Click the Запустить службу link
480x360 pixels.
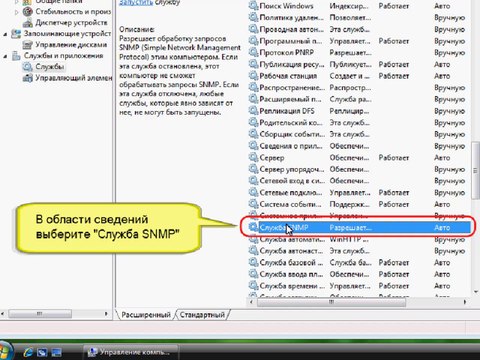(x=136, y=3)
